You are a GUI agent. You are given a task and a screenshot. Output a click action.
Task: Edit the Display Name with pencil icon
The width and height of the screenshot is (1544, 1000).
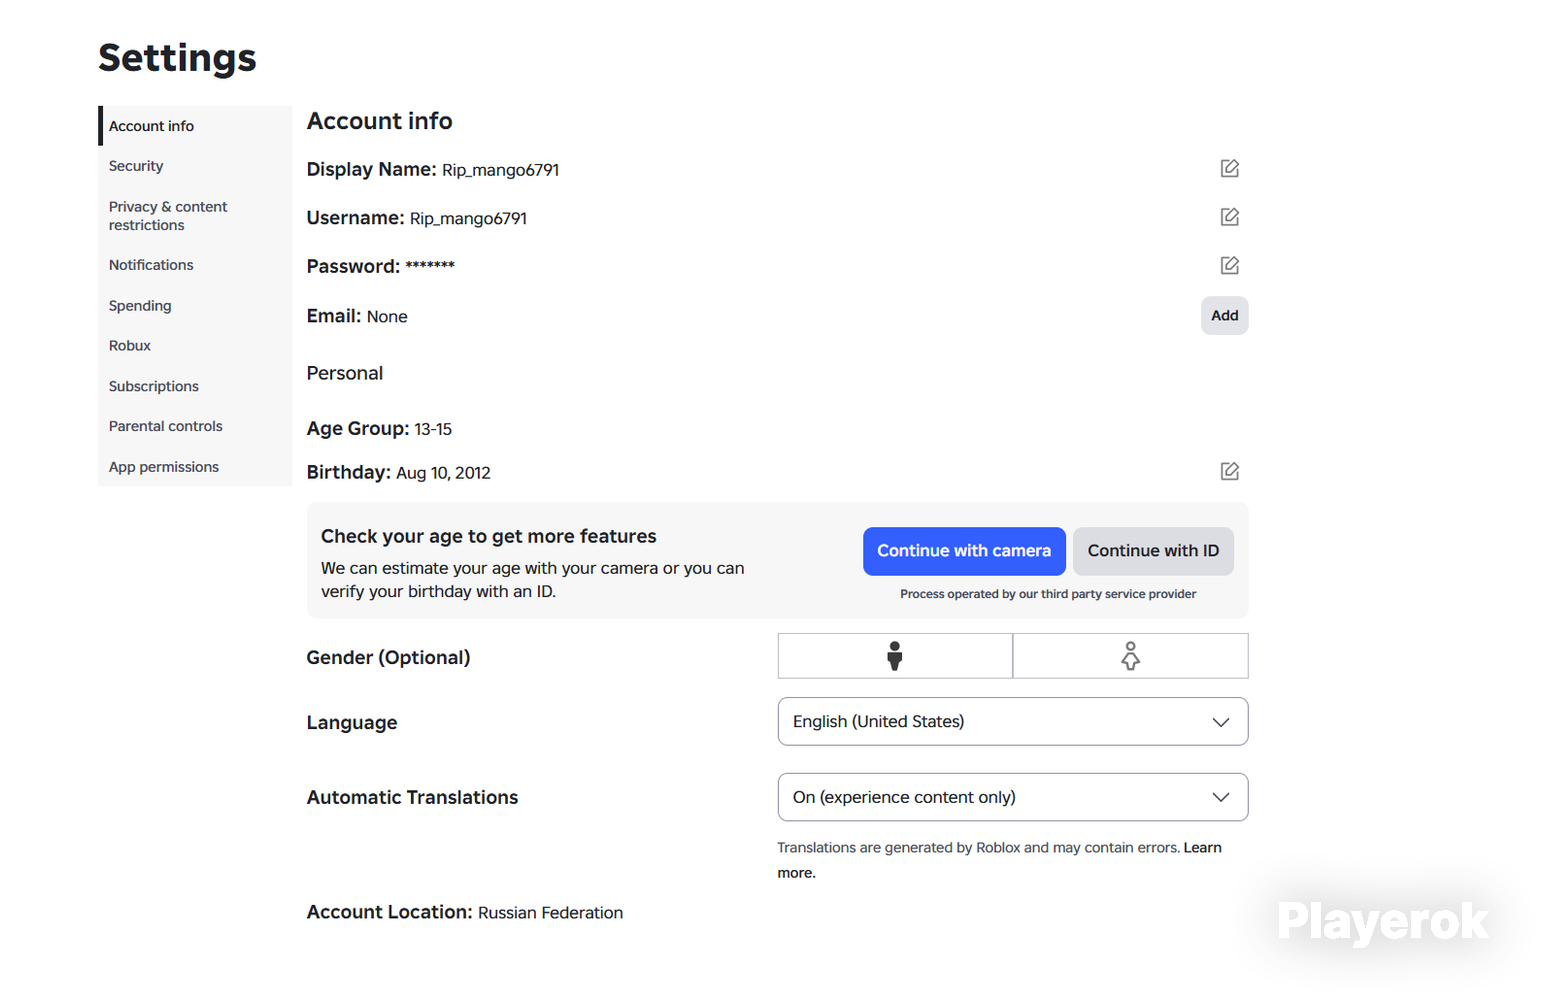(1229, 168)
